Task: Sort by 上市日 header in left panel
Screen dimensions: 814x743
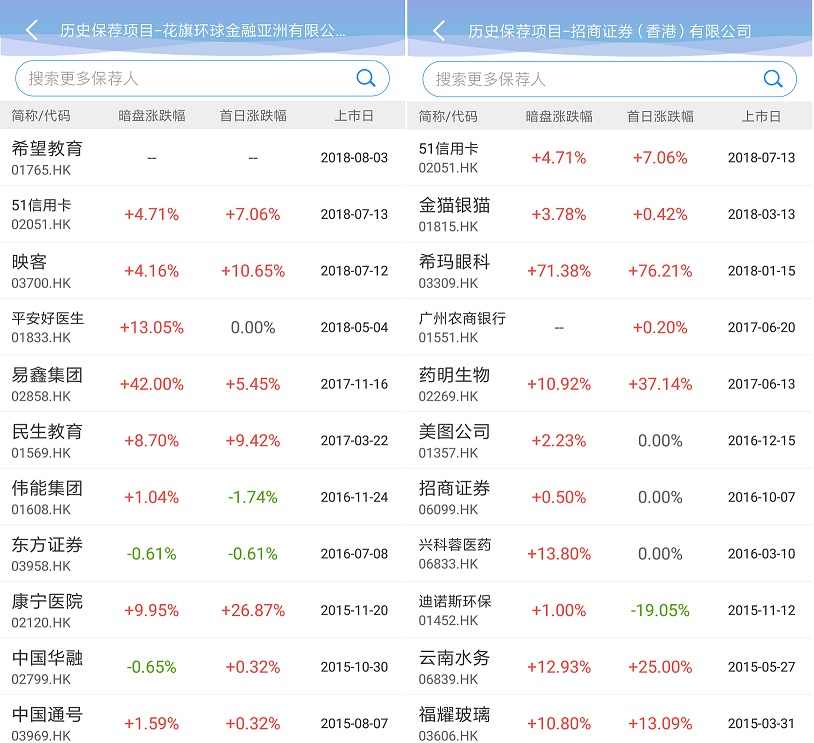Action: click(354, 116)
